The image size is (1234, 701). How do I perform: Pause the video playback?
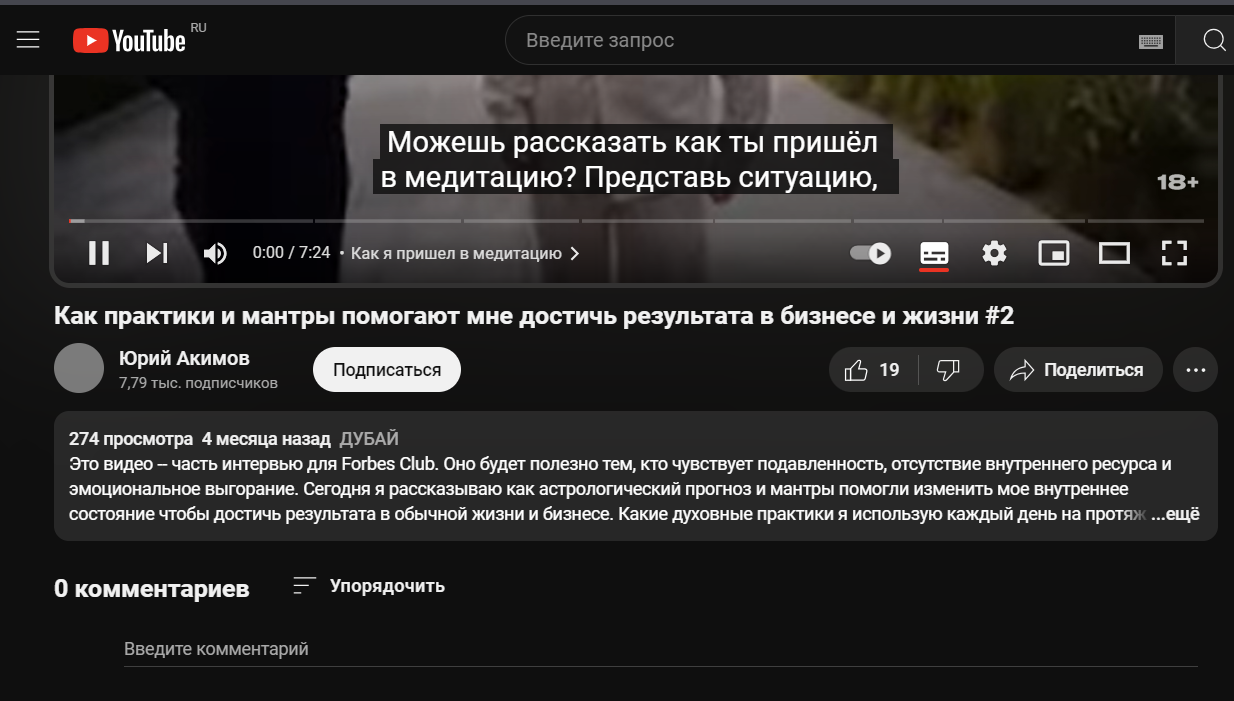pos(99,253)
